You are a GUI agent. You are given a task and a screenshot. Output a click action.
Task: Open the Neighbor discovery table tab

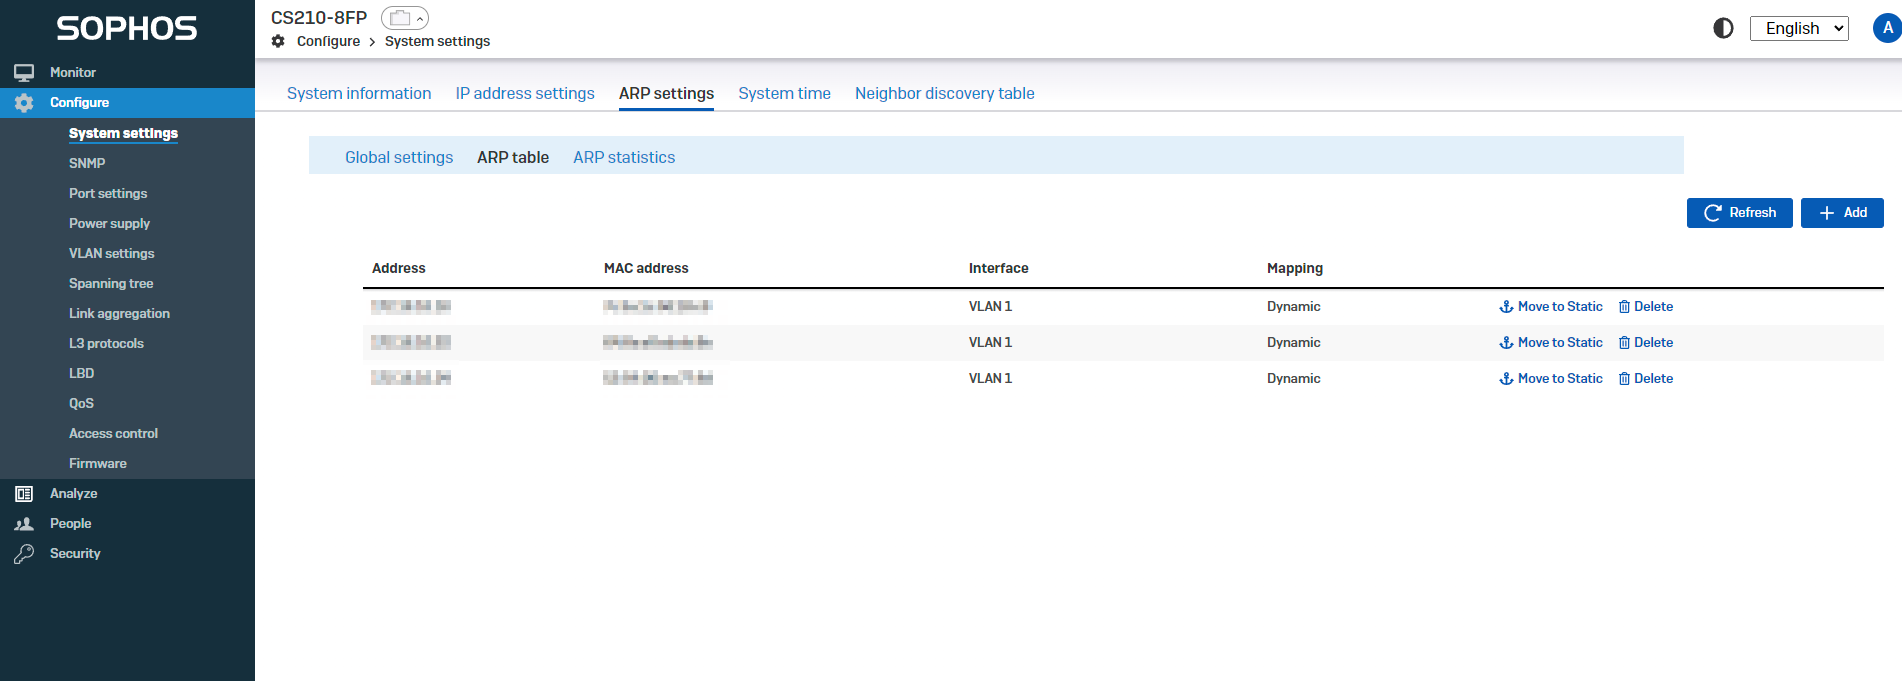tap(944, 93)
